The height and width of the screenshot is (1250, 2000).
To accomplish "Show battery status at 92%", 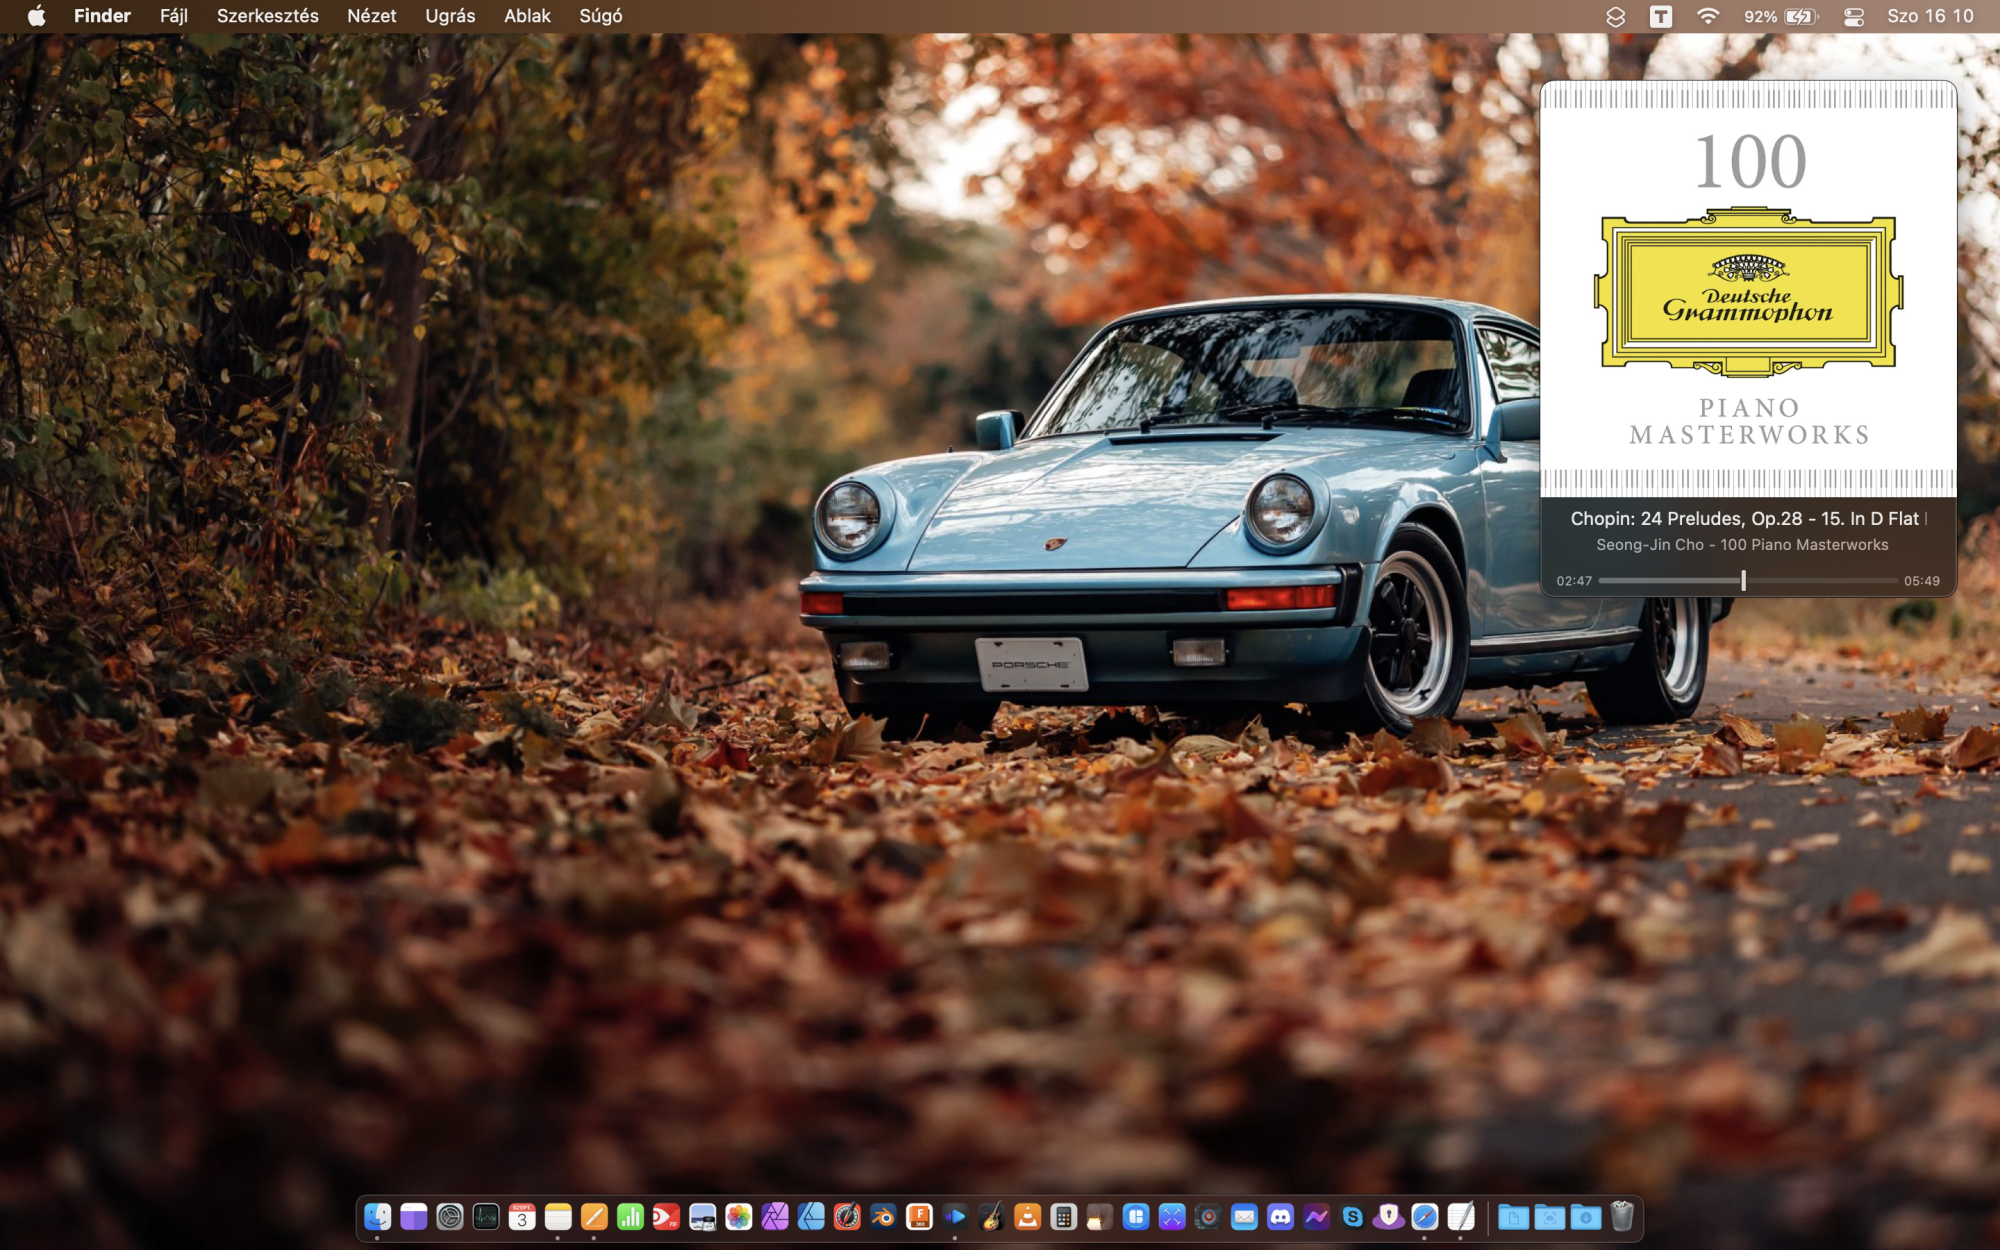I will [1781, 16].
